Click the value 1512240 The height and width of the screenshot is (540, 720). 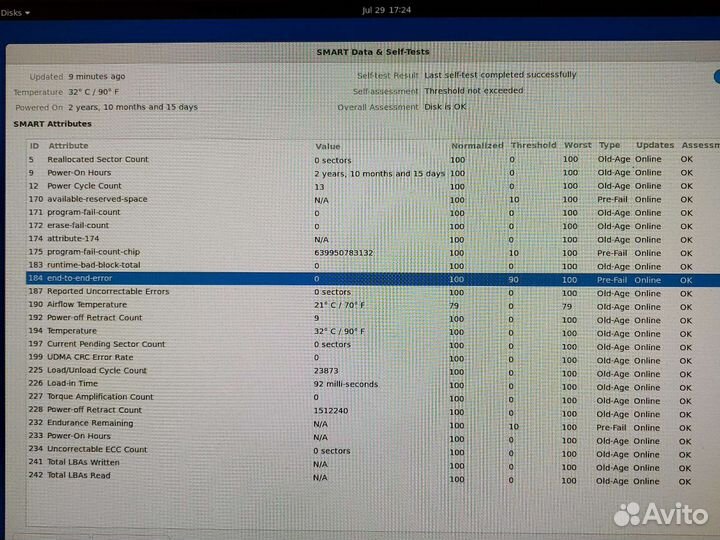point(331,411)
